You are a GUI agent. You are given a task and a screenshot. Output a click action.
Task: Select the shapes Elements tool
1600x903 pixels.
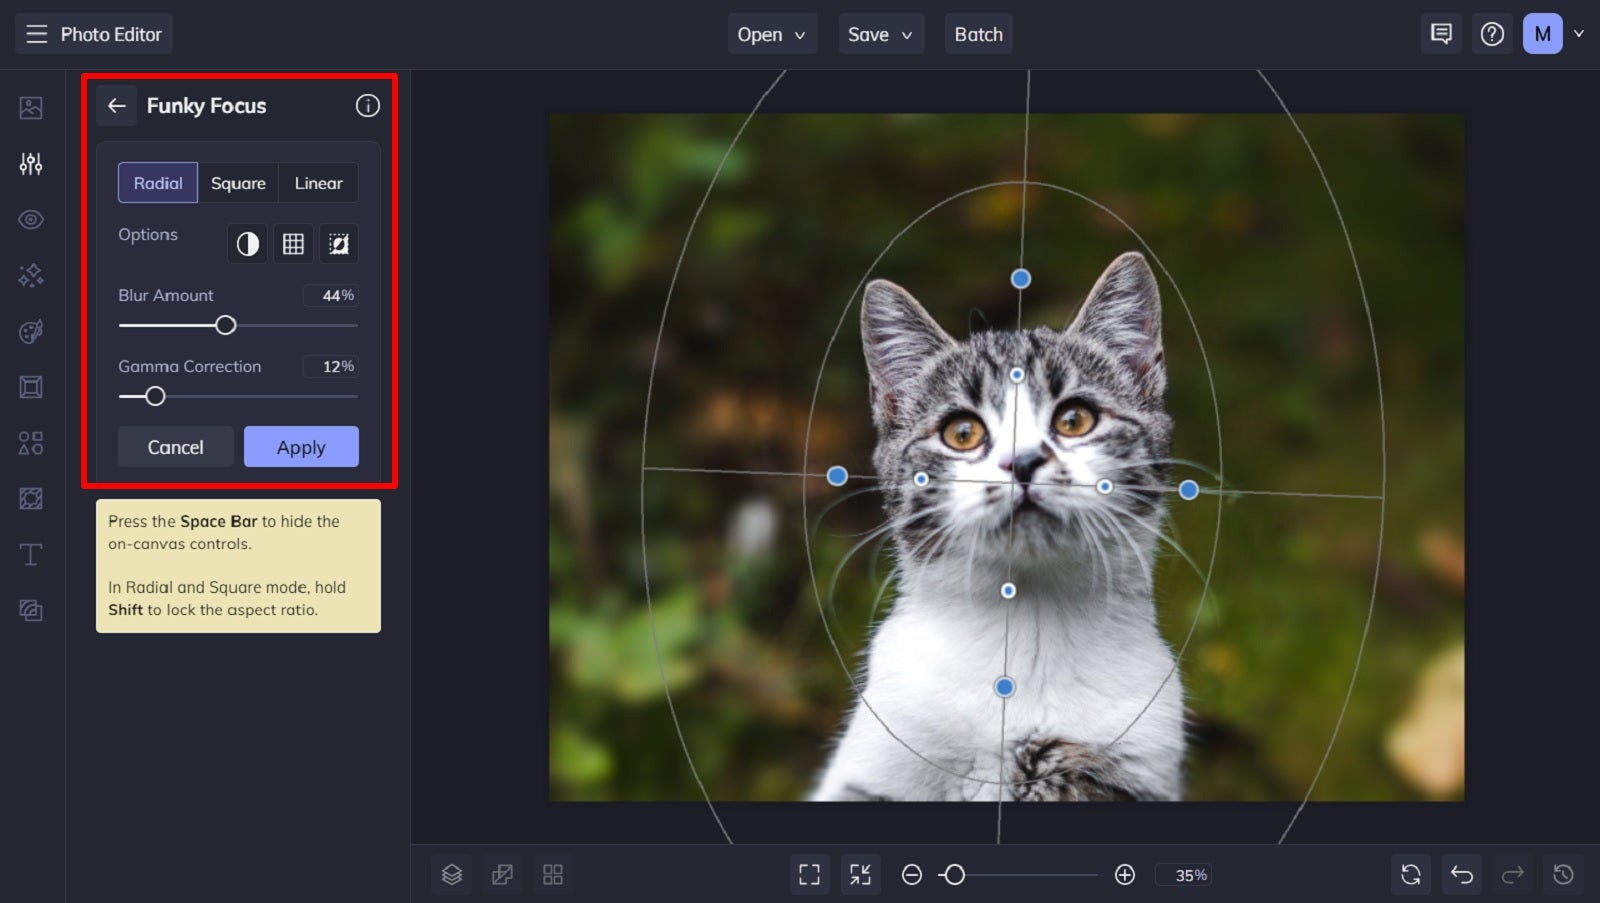[x=30, y=443]
